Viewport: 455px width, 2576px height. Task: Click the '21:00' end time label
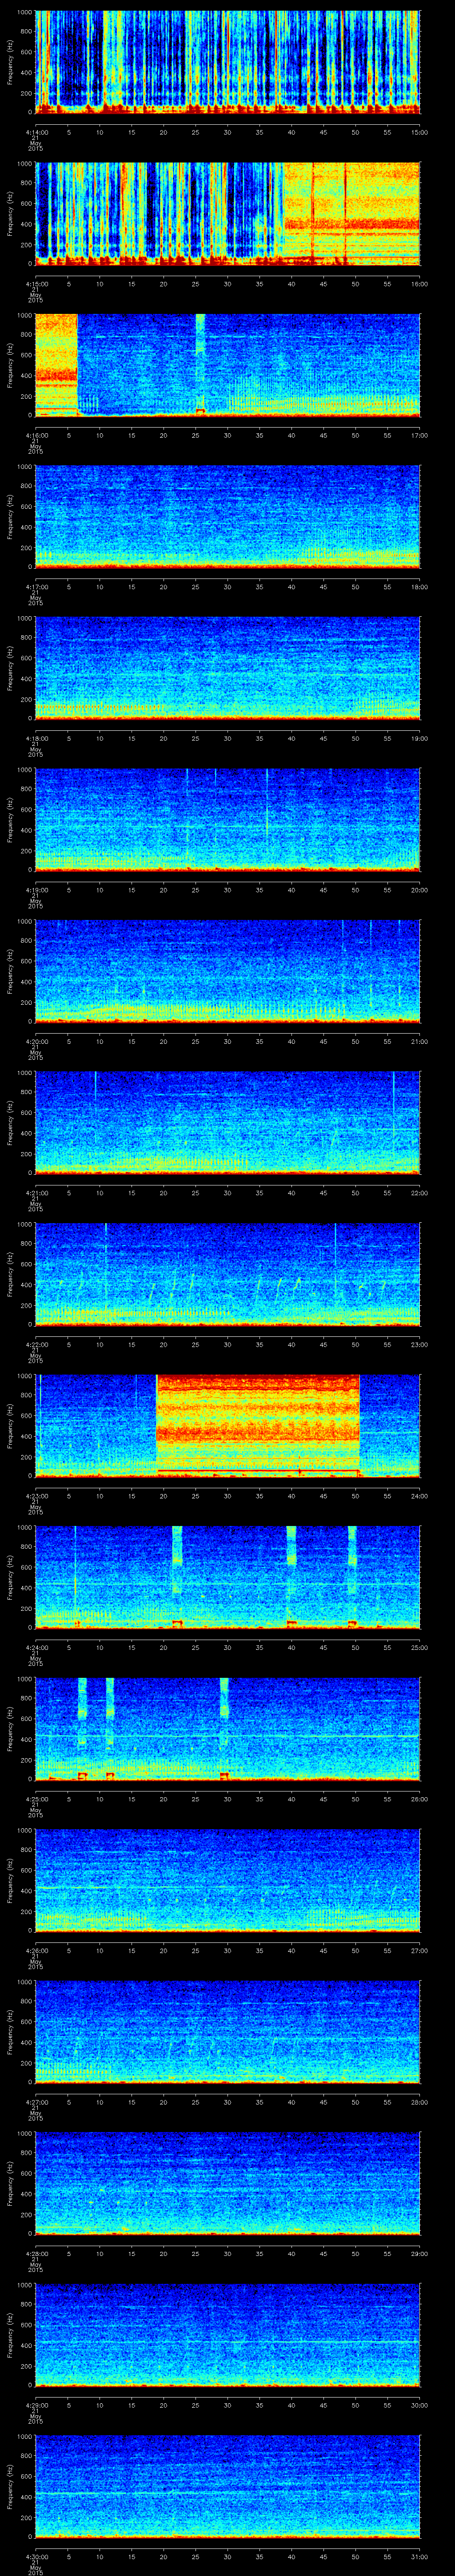point(420,1041)
